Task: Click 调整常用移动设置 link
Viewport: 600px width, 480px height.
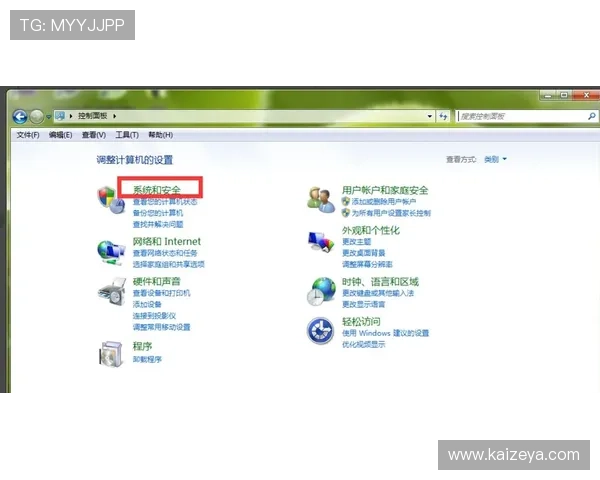Action: pyautogui.click(x=161, y=327)
